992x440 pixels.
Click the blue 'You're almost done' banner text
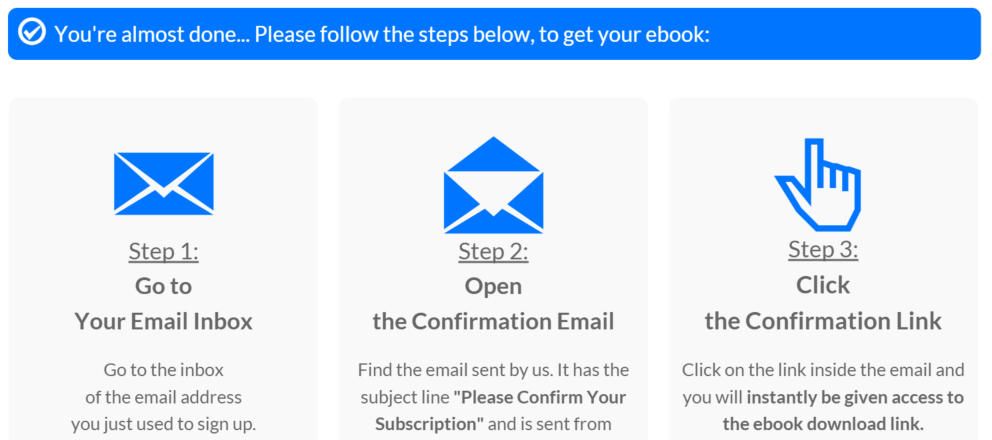pyautogui.click(x=381, y=34)
